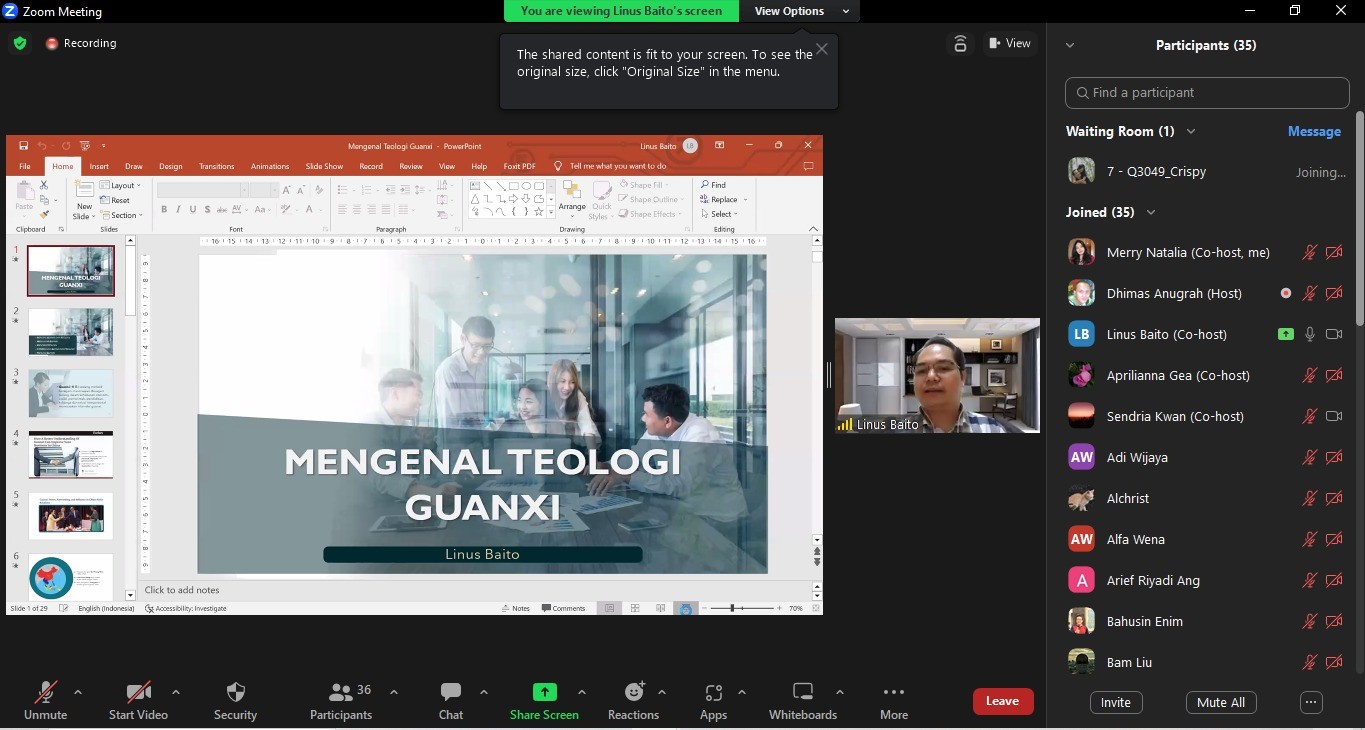Open Whiteboards from the toolbar
This screenshot has width=1365, height=730.
(802, 692)
